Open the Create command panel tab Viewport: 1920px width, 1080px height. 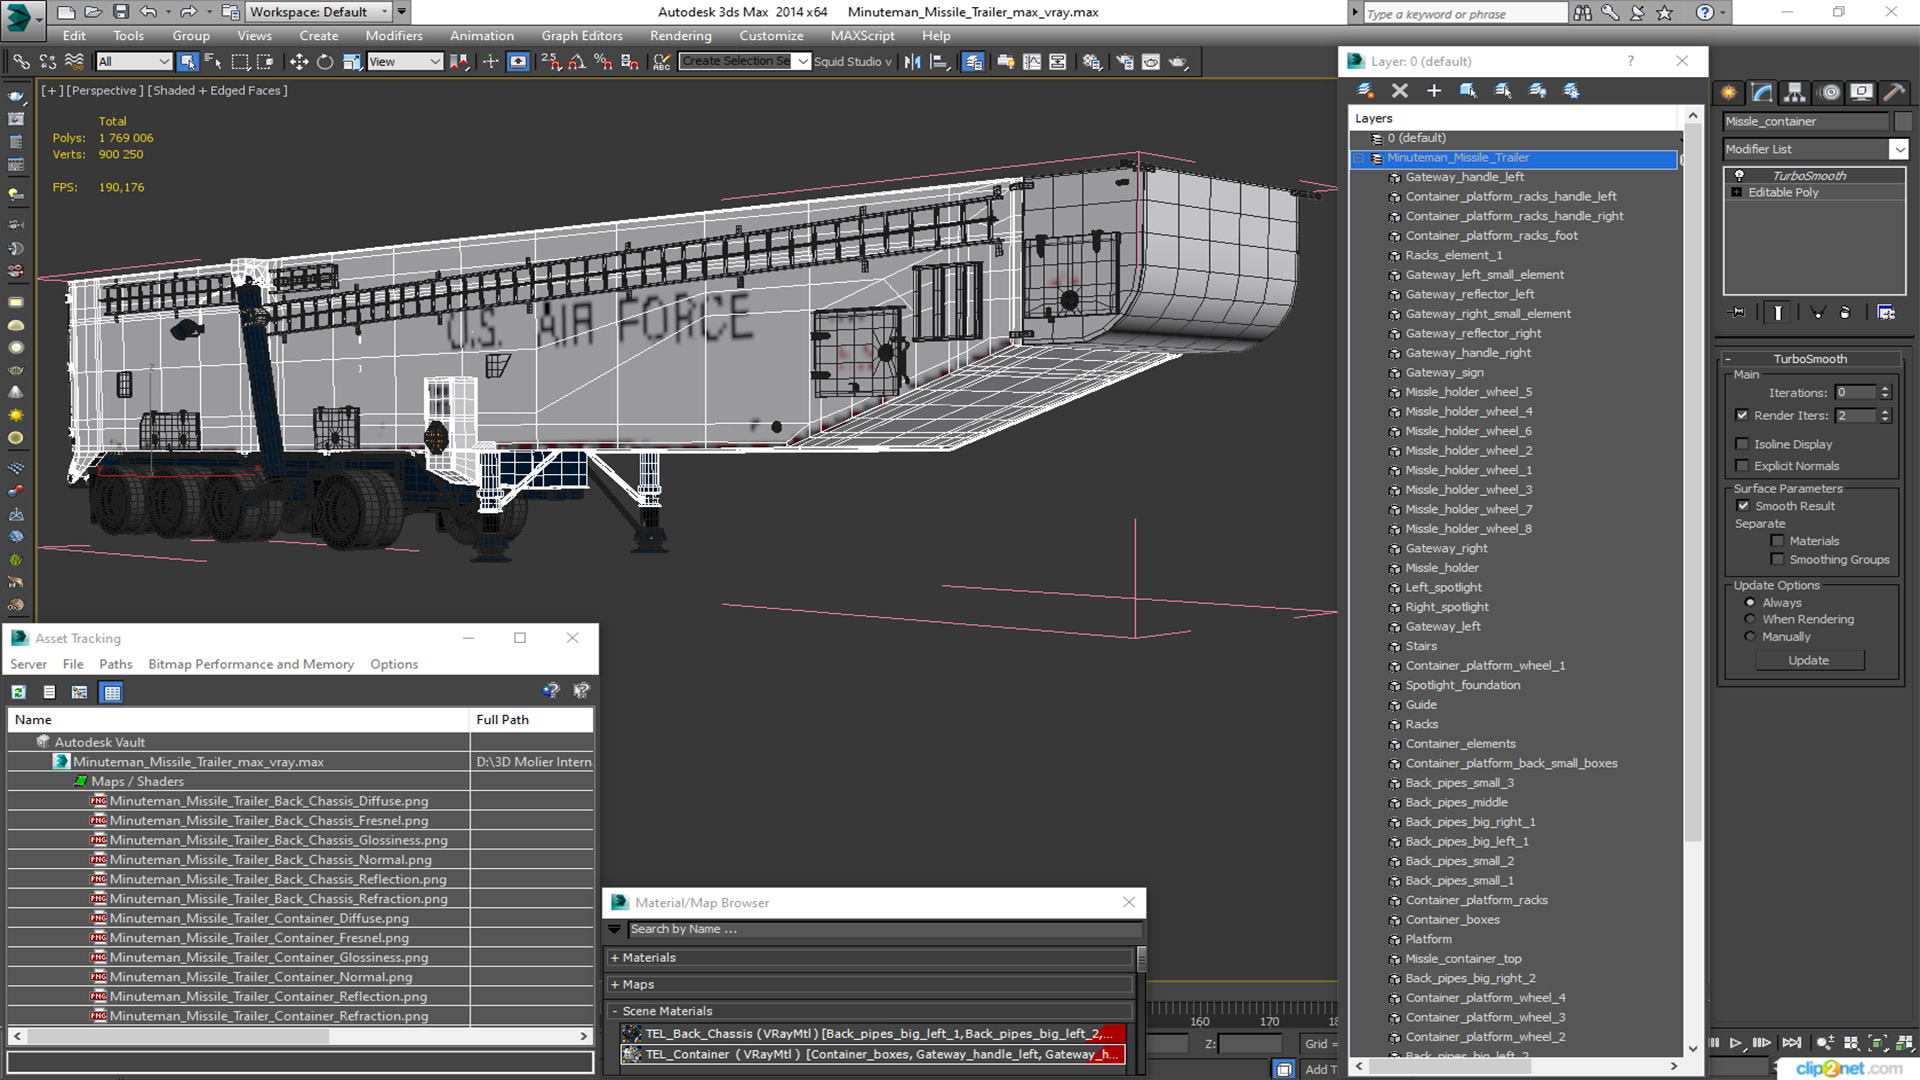tap(1729, 92)
